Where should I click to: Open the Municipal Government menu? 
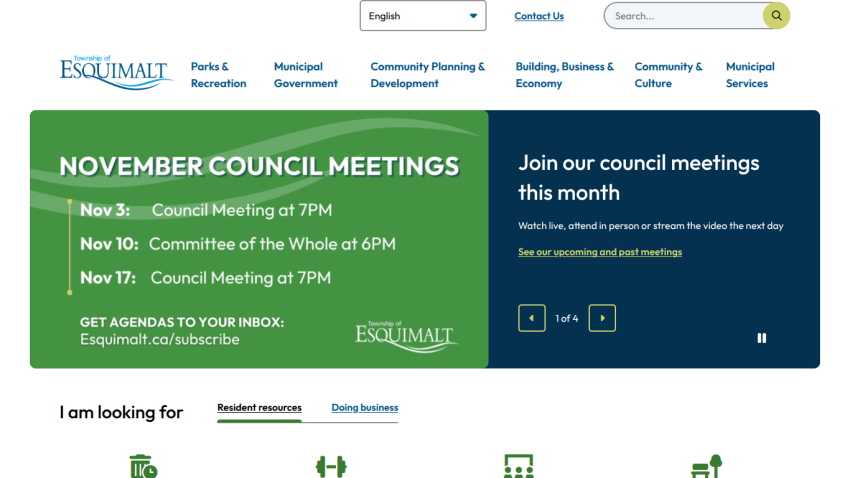point(306,75)
